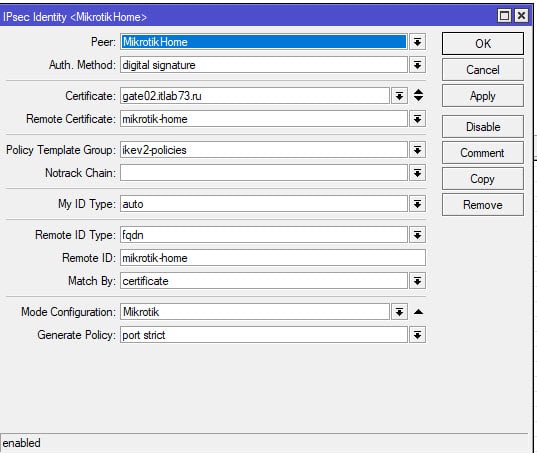Copy this IPsec identity

483,179
